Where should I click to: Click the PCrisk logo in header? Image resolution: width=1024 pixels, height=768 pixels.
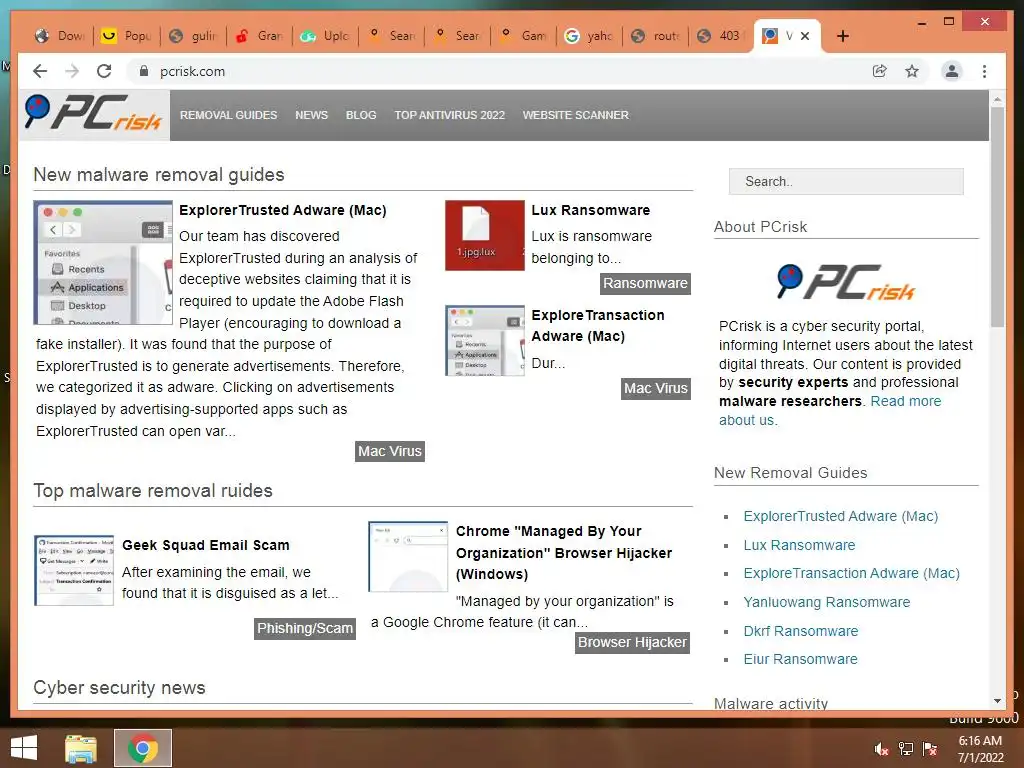click(93, 114)
